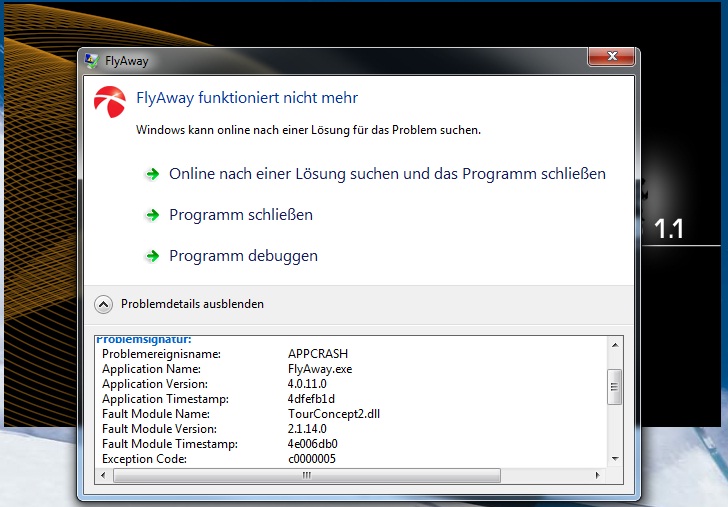The width and height of the screenshot is (728, 507).
Task: Click the APPCRASH value
Action: point(318,354)
